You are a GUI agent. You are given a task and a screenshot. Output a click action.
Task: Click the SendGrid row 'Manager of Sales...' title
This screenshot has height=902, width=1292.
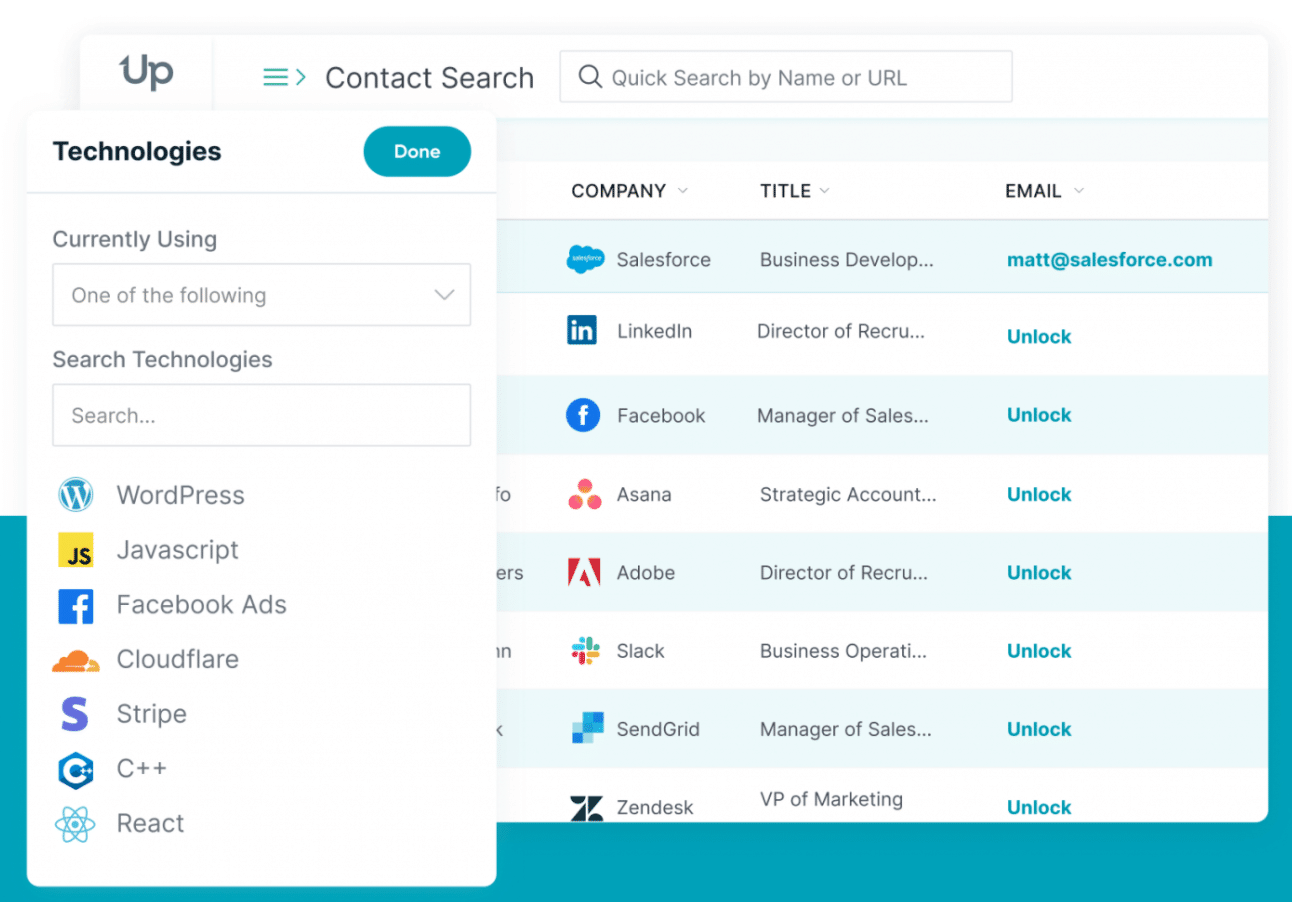coord(846,729)
